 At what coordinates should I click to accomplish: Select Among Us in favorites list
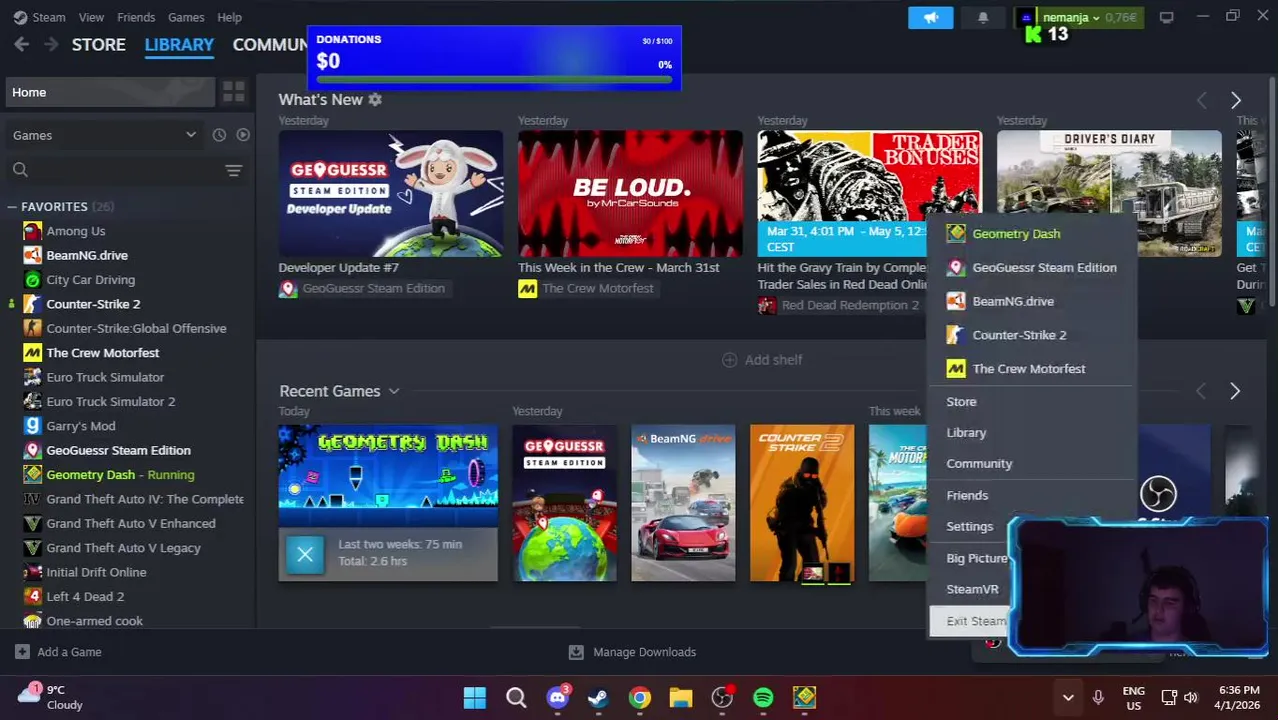pyautogui.click(x=75, y=231)
